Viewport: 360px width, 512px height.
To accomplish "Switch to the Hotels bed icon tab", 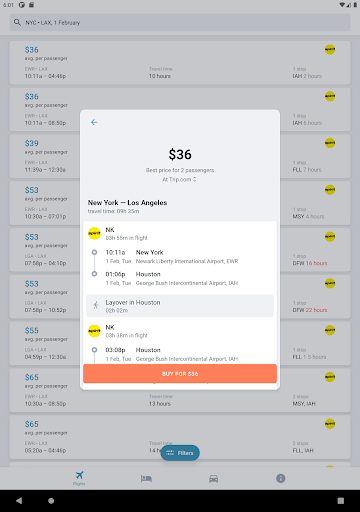I will (146, 479).
